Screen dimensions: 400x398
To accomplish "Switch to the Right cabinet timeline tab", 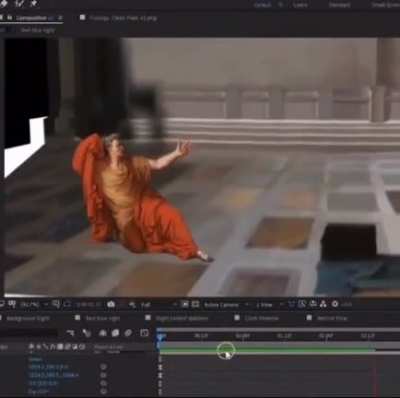I will (x=182, y=318).
